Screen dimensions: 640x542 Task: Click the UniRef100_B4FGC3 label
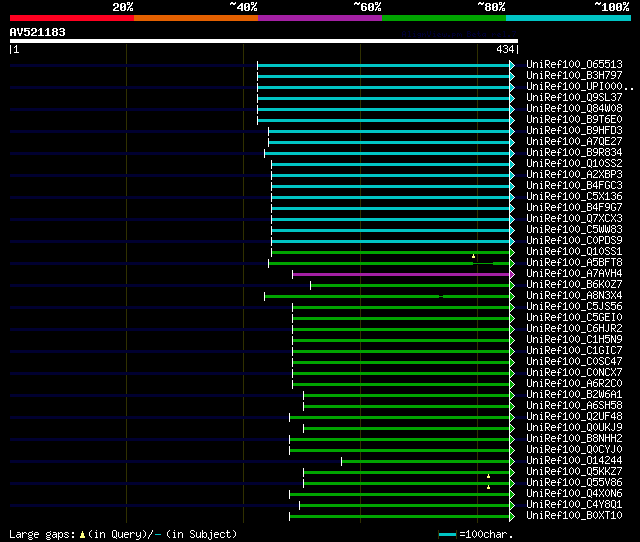[x=574, y=186]
